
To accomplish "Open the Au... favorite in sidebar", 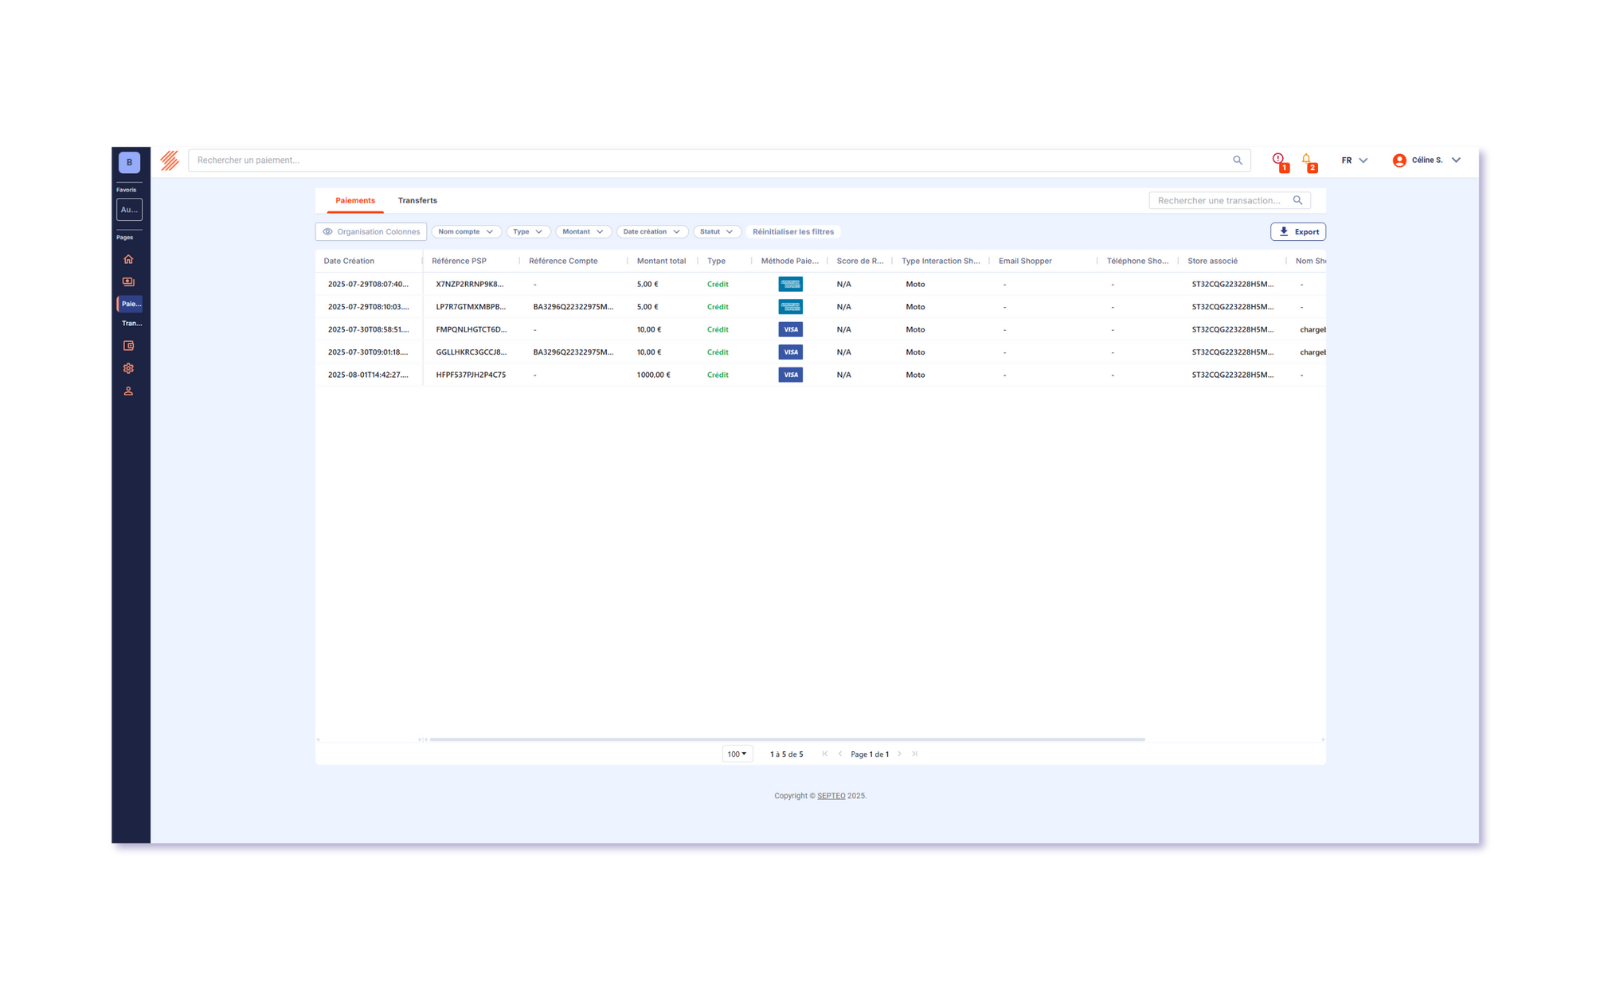I will tap(129, 209).
